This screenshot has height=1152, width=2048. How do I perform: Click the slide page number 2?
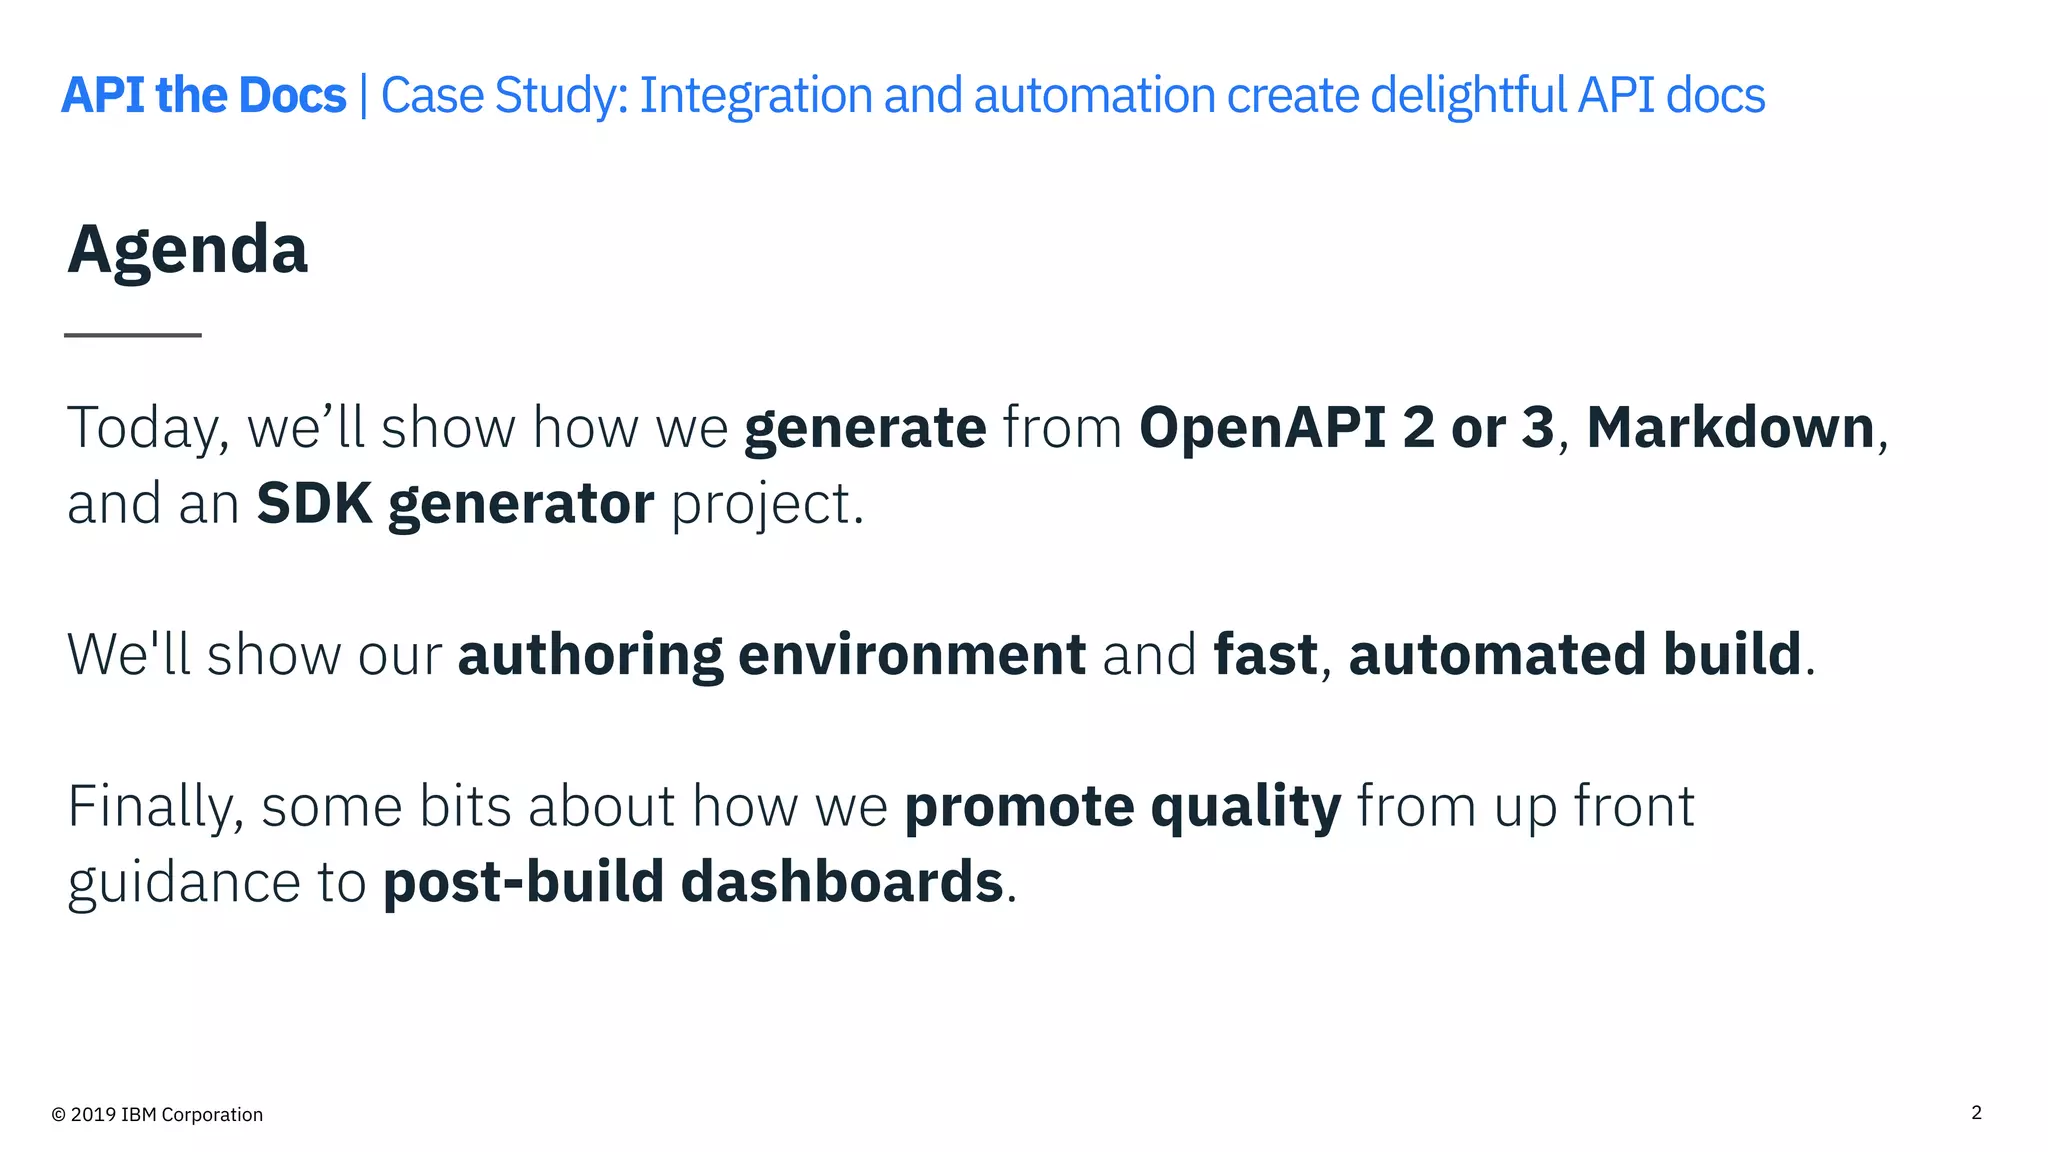[x=1976, y=1113]
